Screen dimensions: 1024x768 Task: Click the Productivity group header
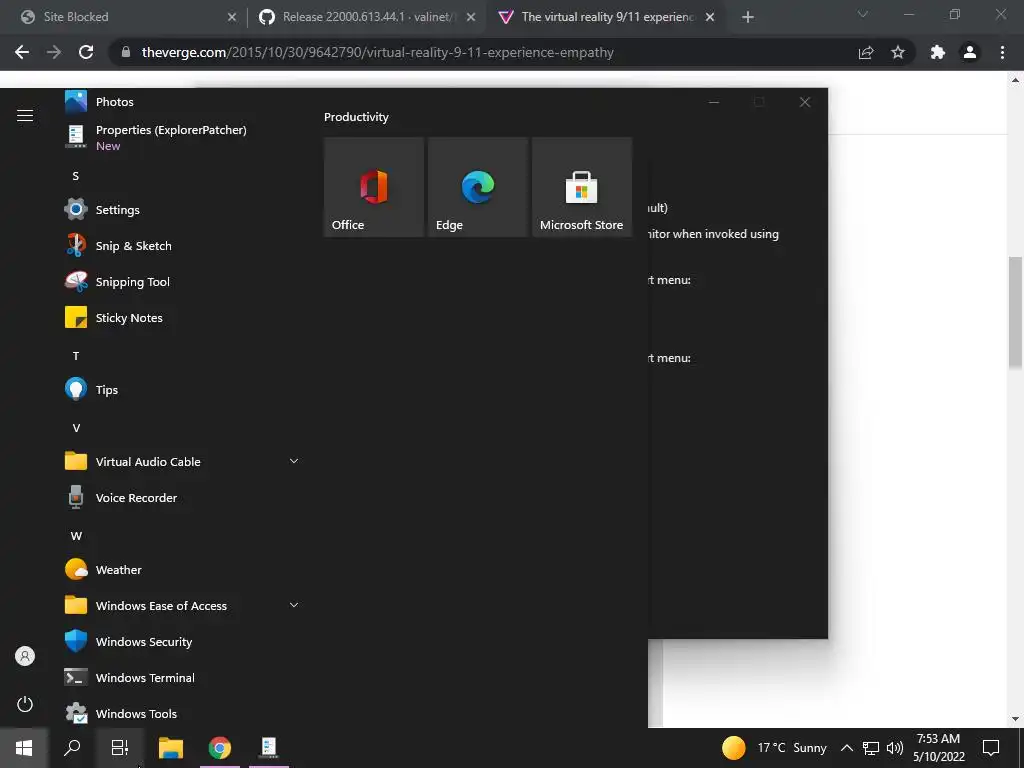[356, 117]
